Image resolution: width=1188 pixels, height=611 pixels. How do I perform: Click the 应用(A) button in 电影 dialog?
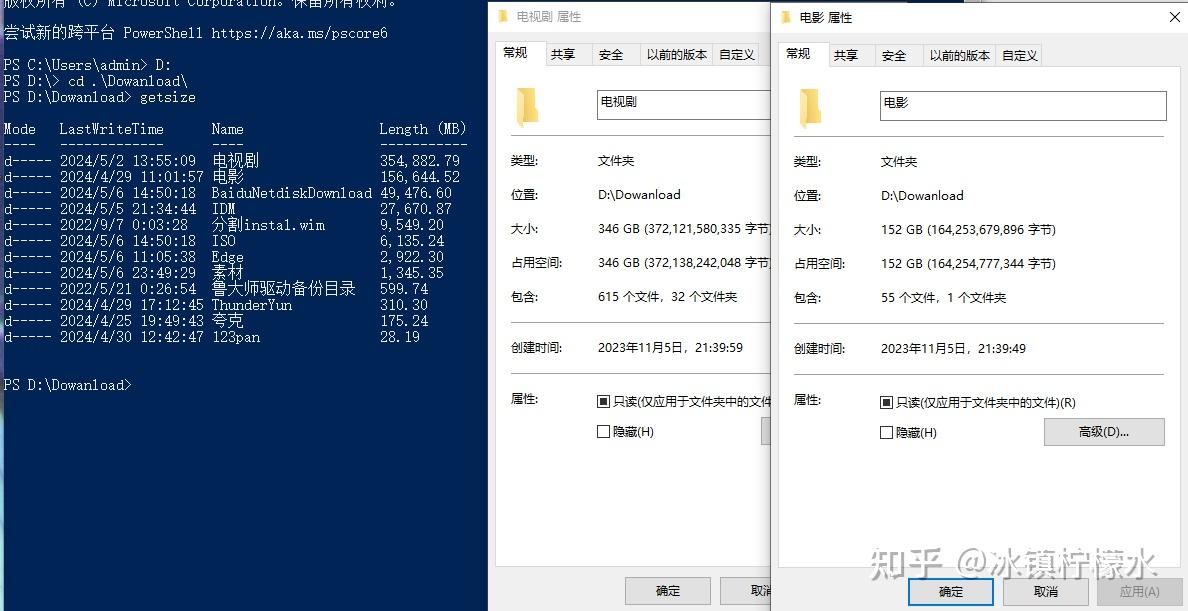tap(1138, 590)
